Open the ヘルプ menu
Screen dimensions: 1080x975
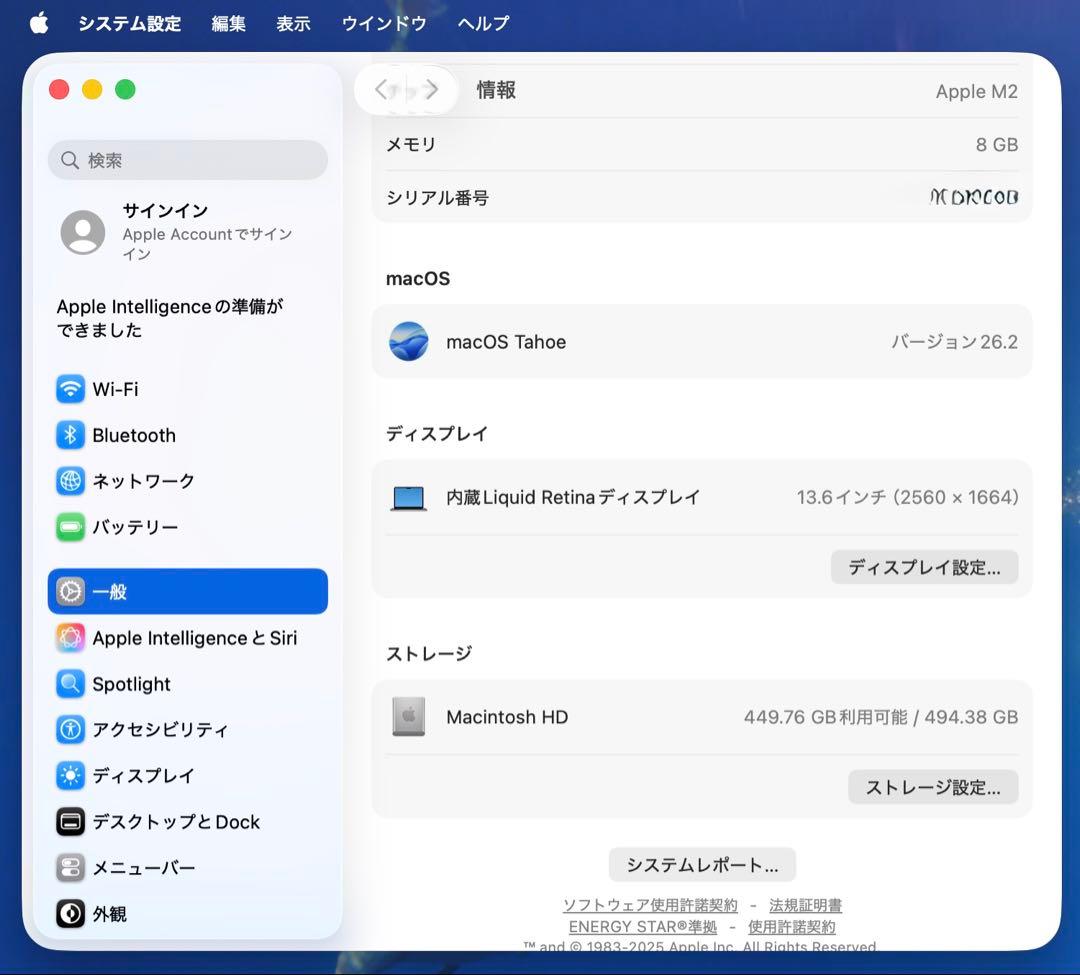(484, 23)
